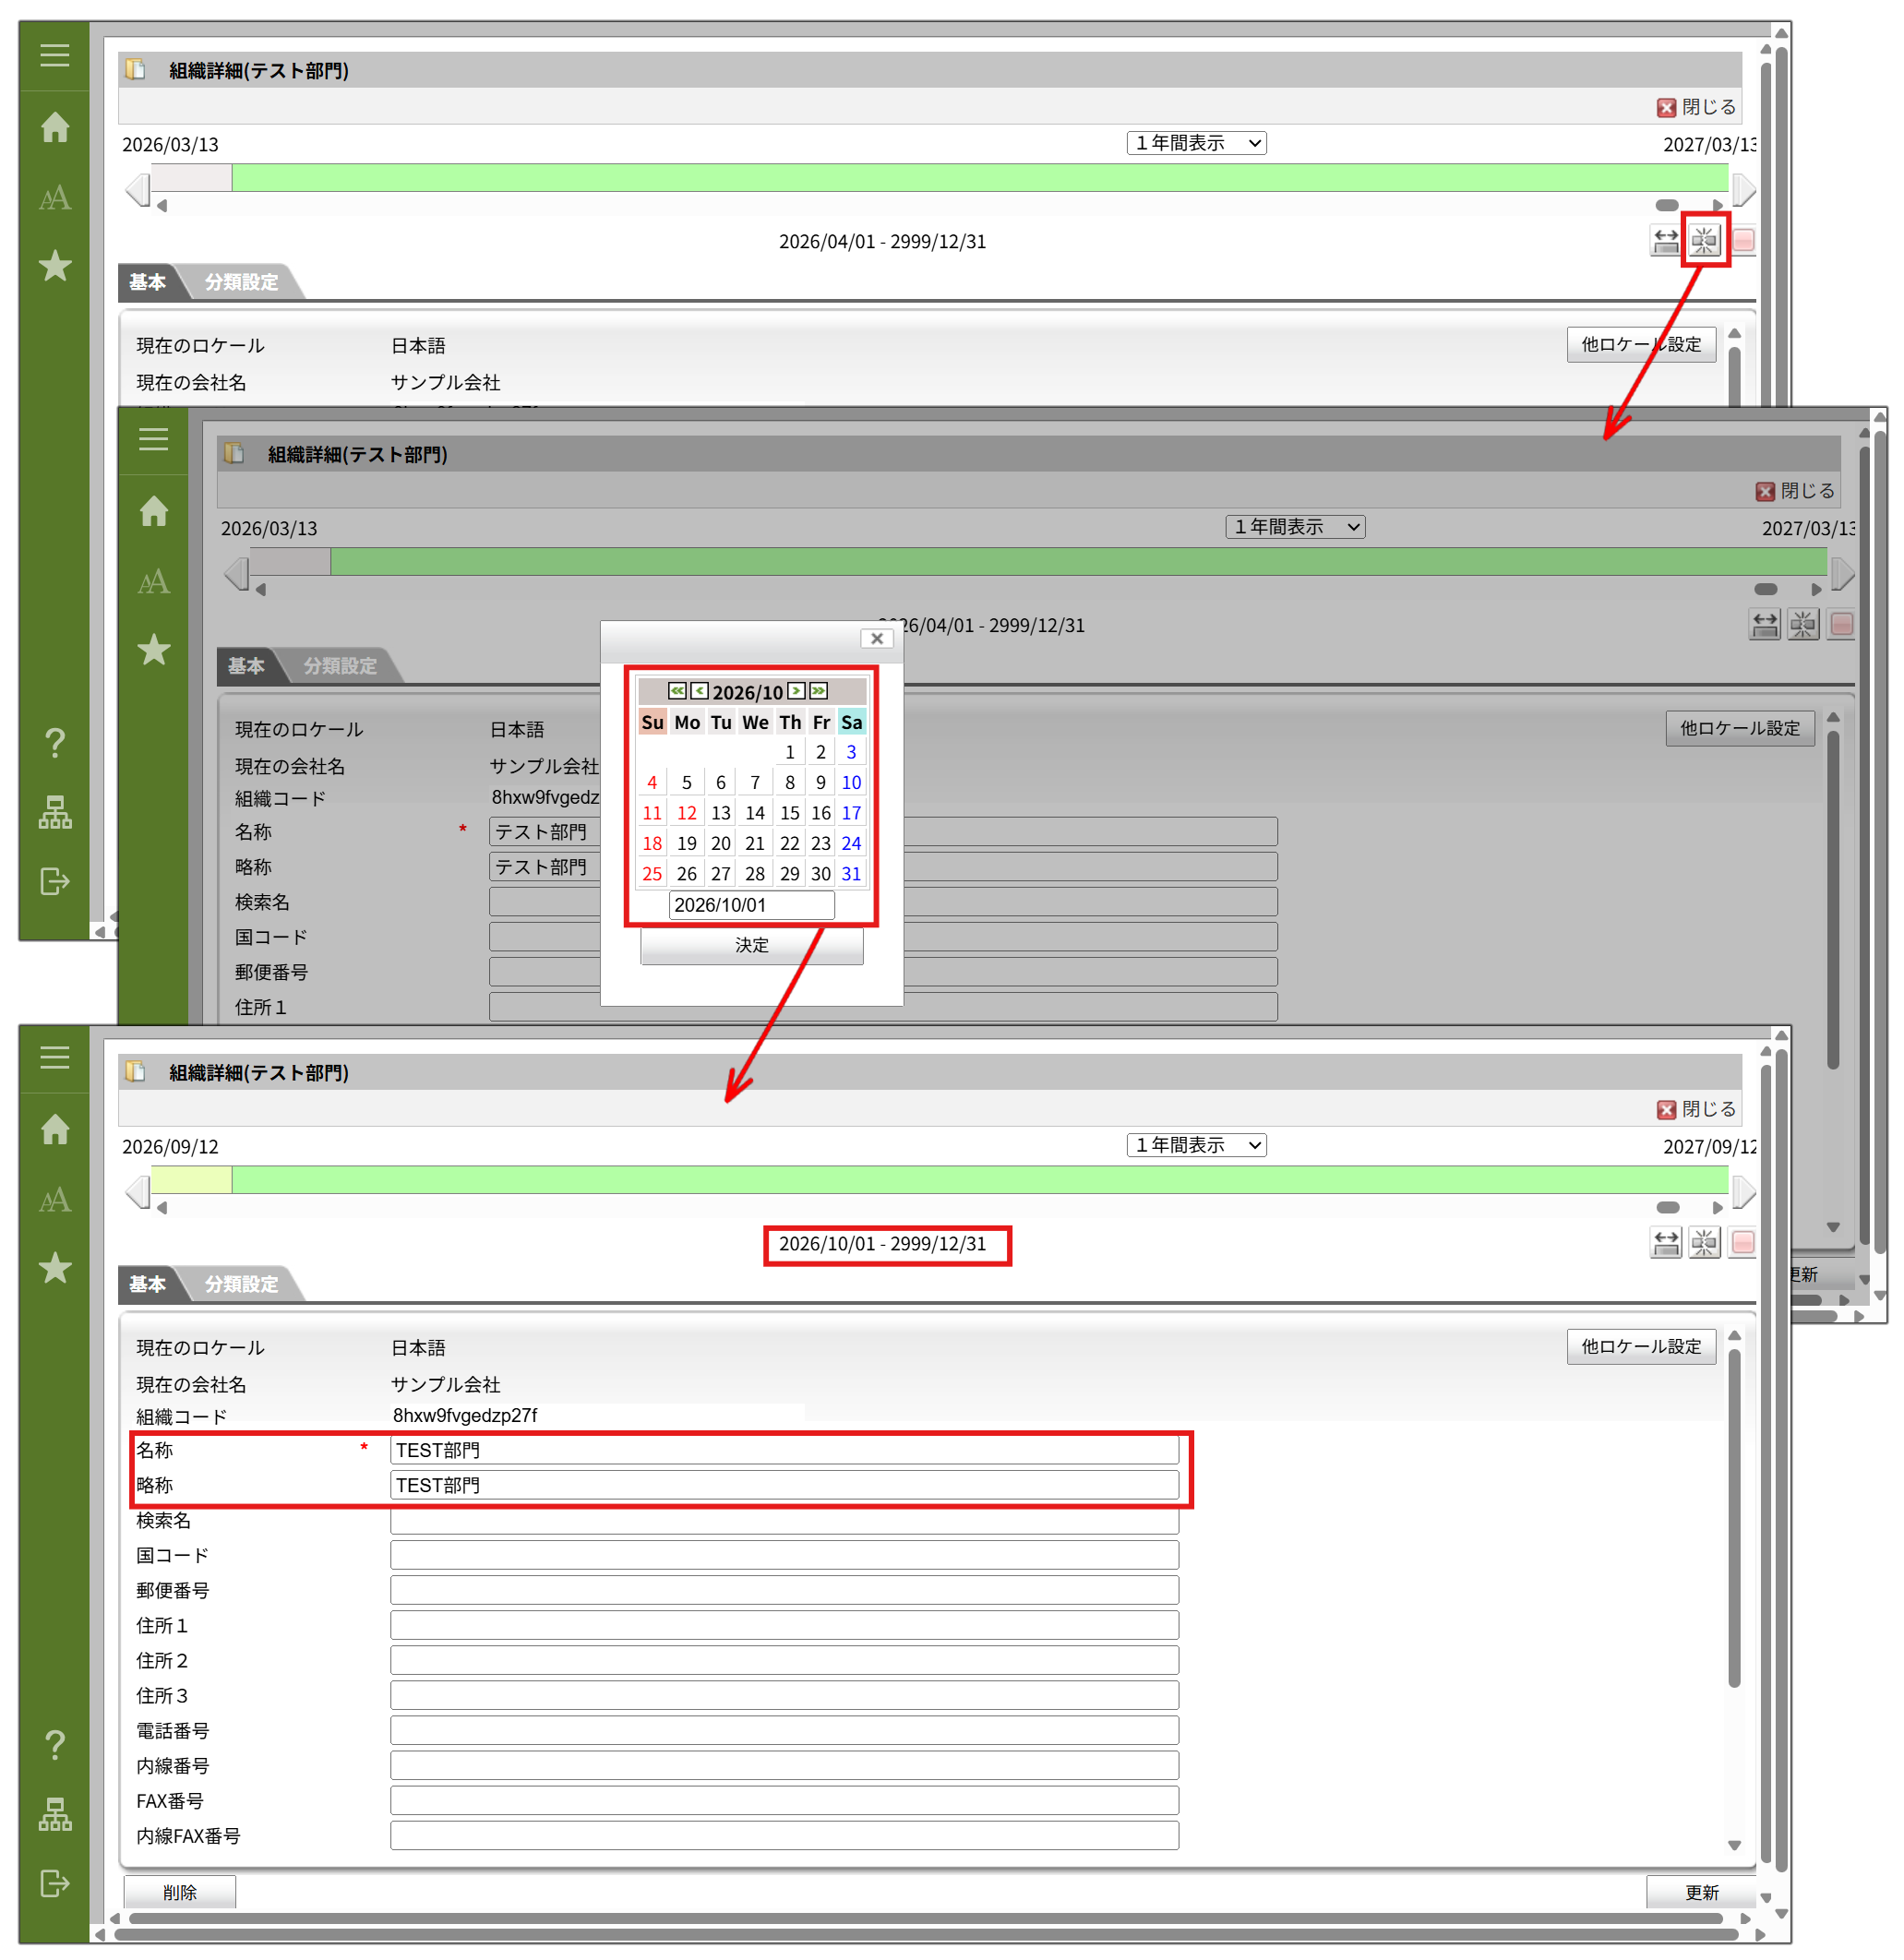Expand 1年間表示 dropdown in dimmed window
This screenshot has height=1960, width=1904.
click(1294, 527)
